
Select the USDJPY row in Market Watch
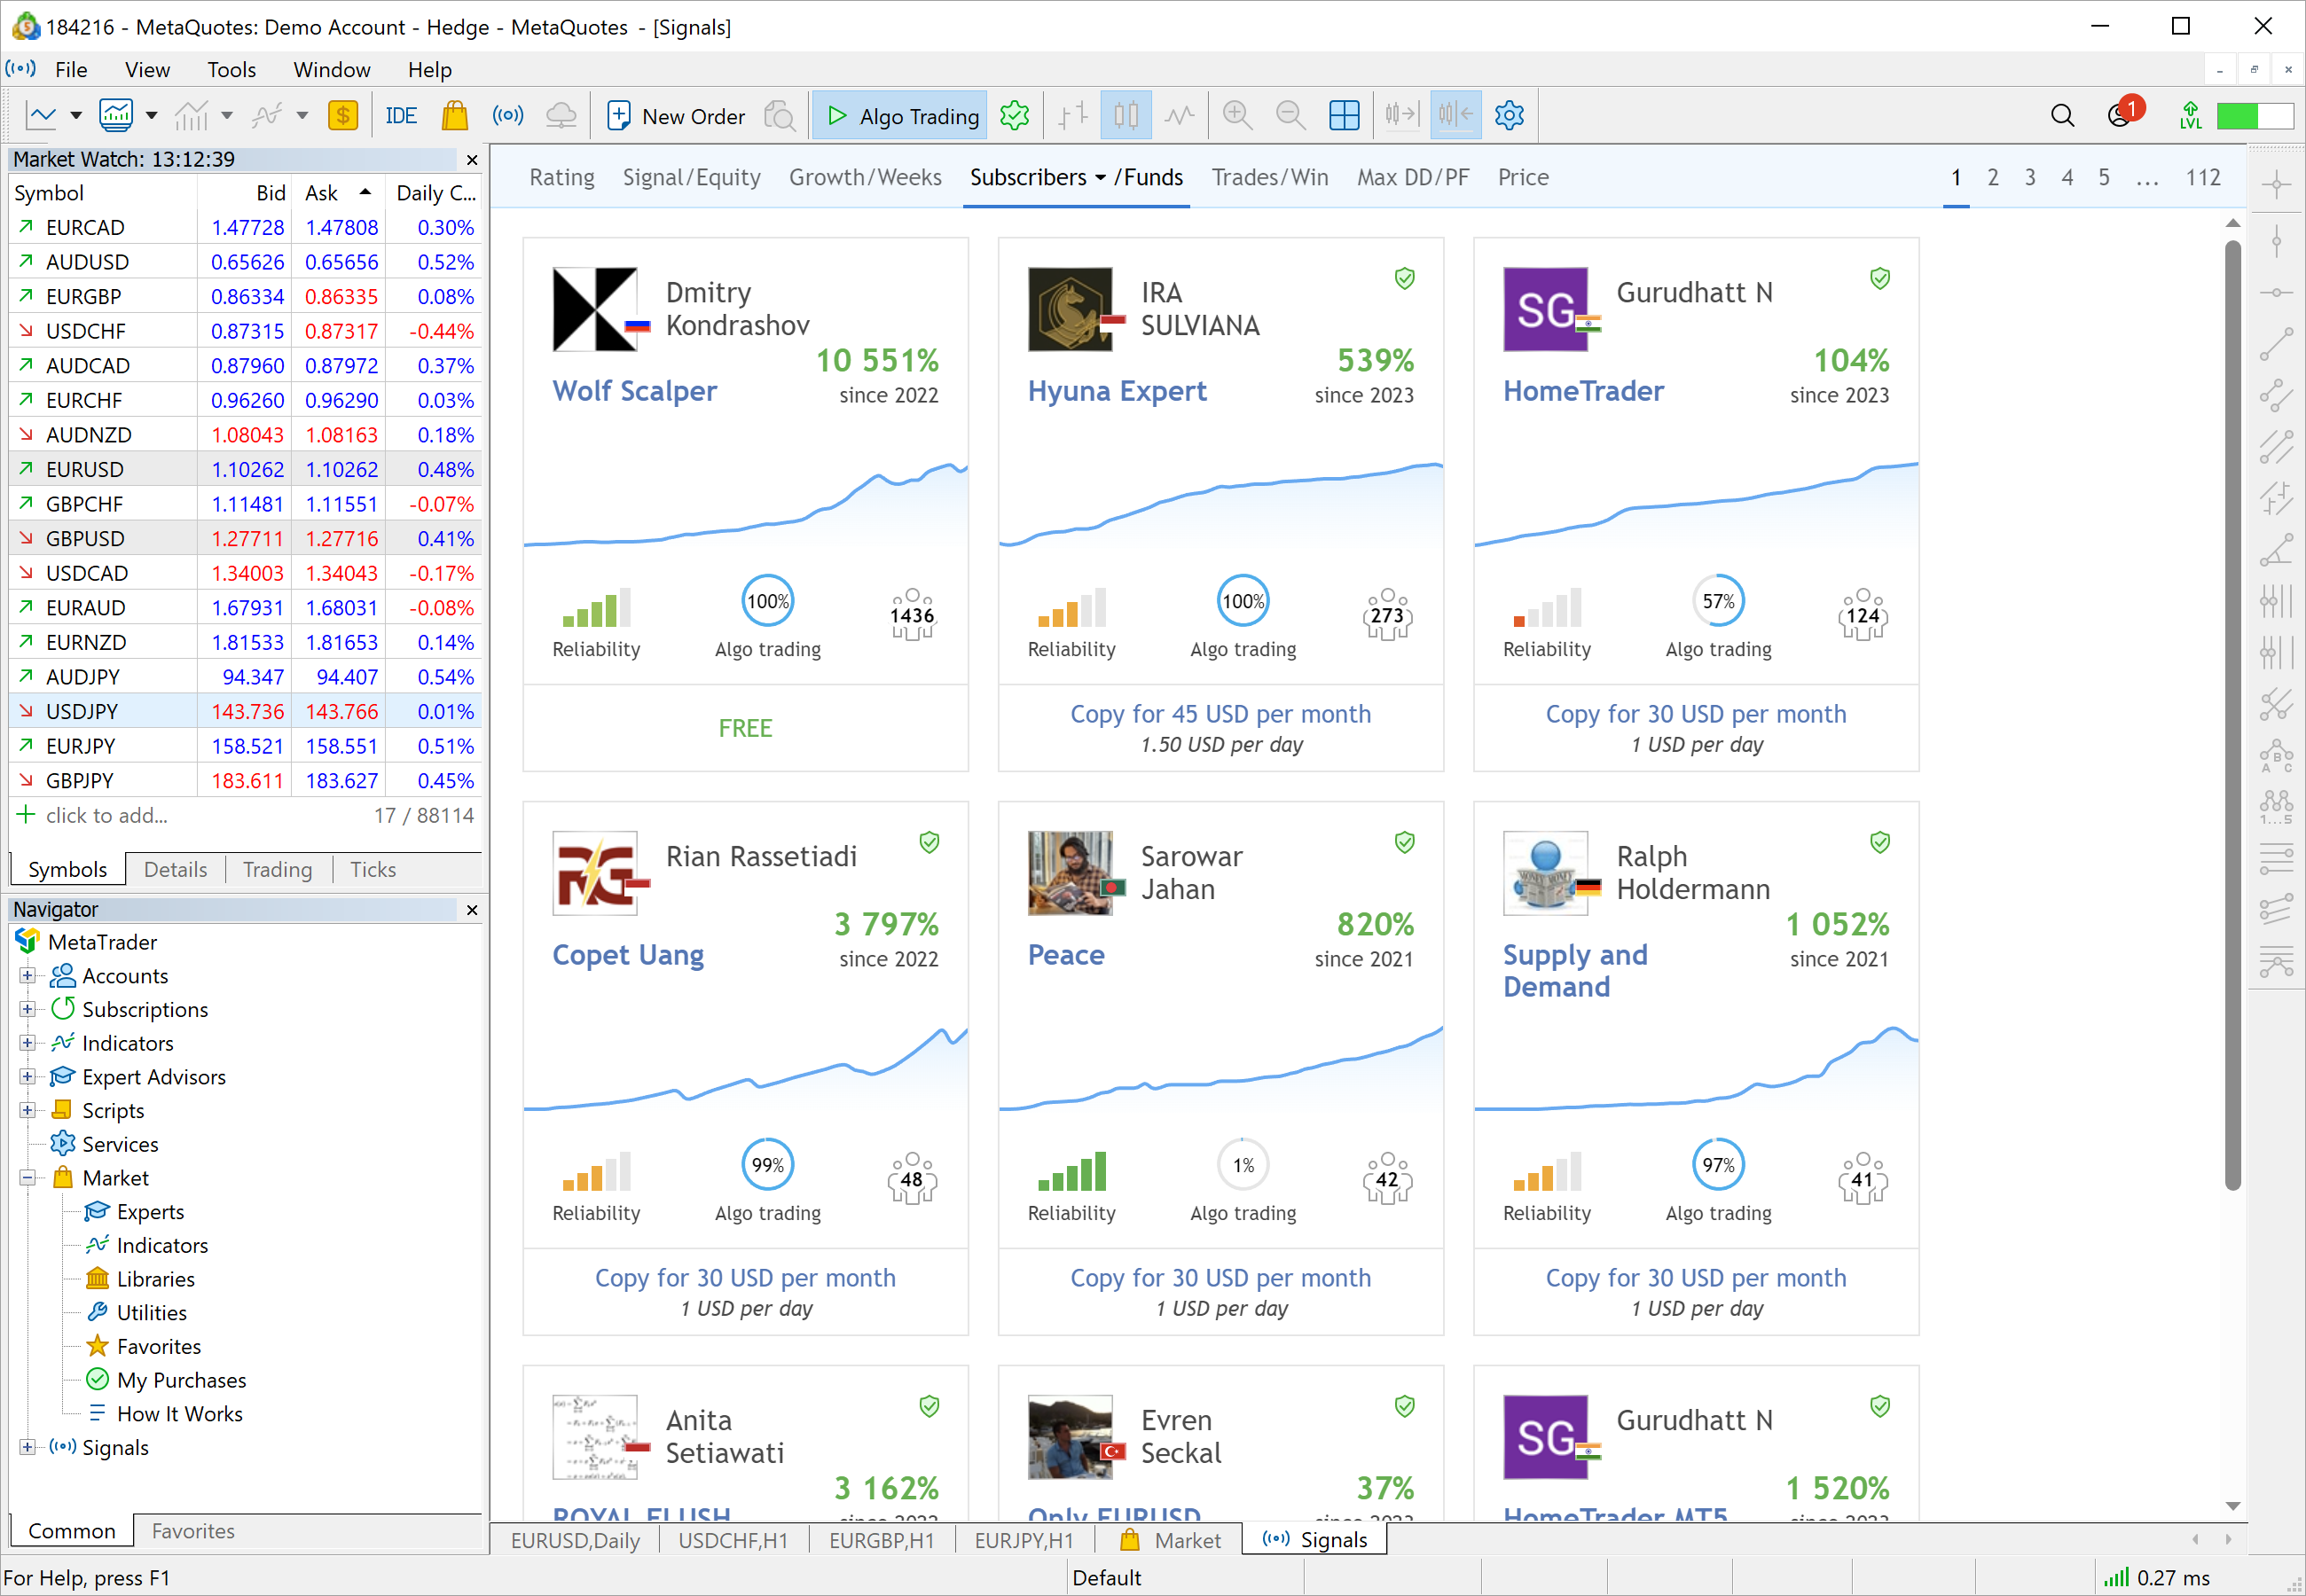245,712
